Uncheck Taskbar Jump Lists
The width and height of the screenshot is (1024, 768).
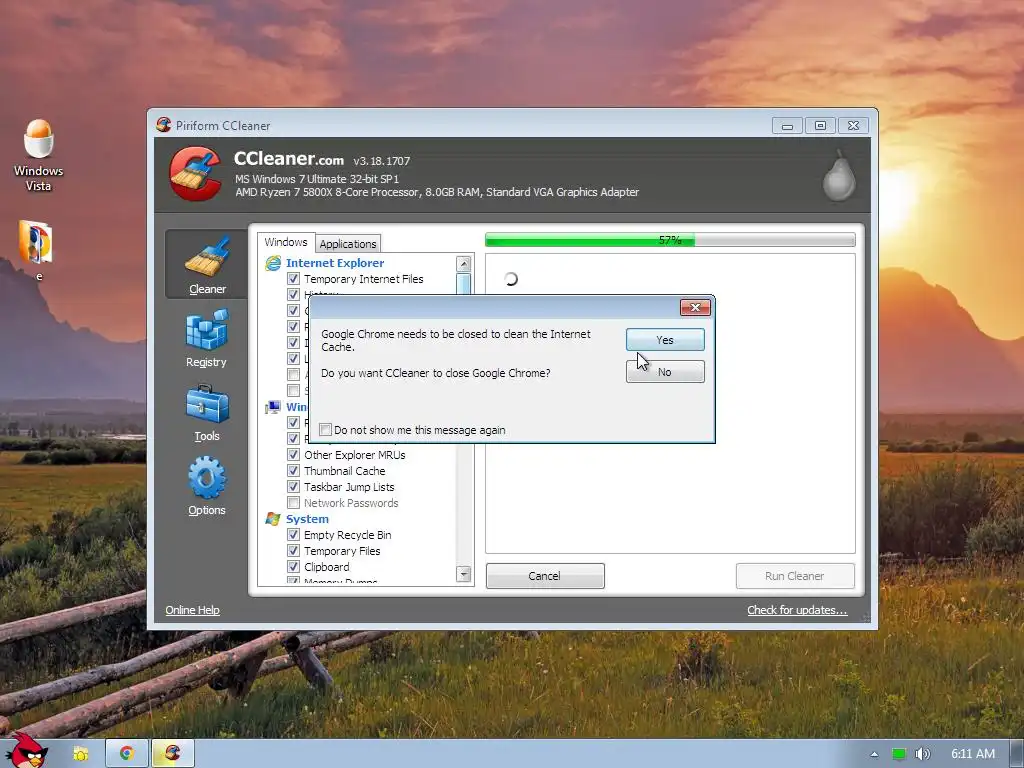pyautogui.click(x=293, y=487)
